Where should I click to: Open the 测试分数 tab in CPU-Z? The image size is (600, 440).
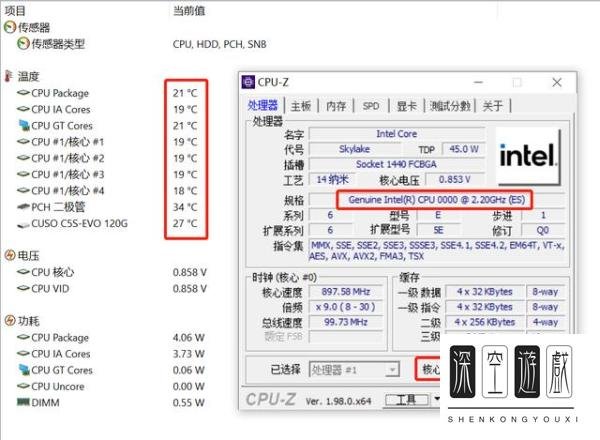click(450, 106)
